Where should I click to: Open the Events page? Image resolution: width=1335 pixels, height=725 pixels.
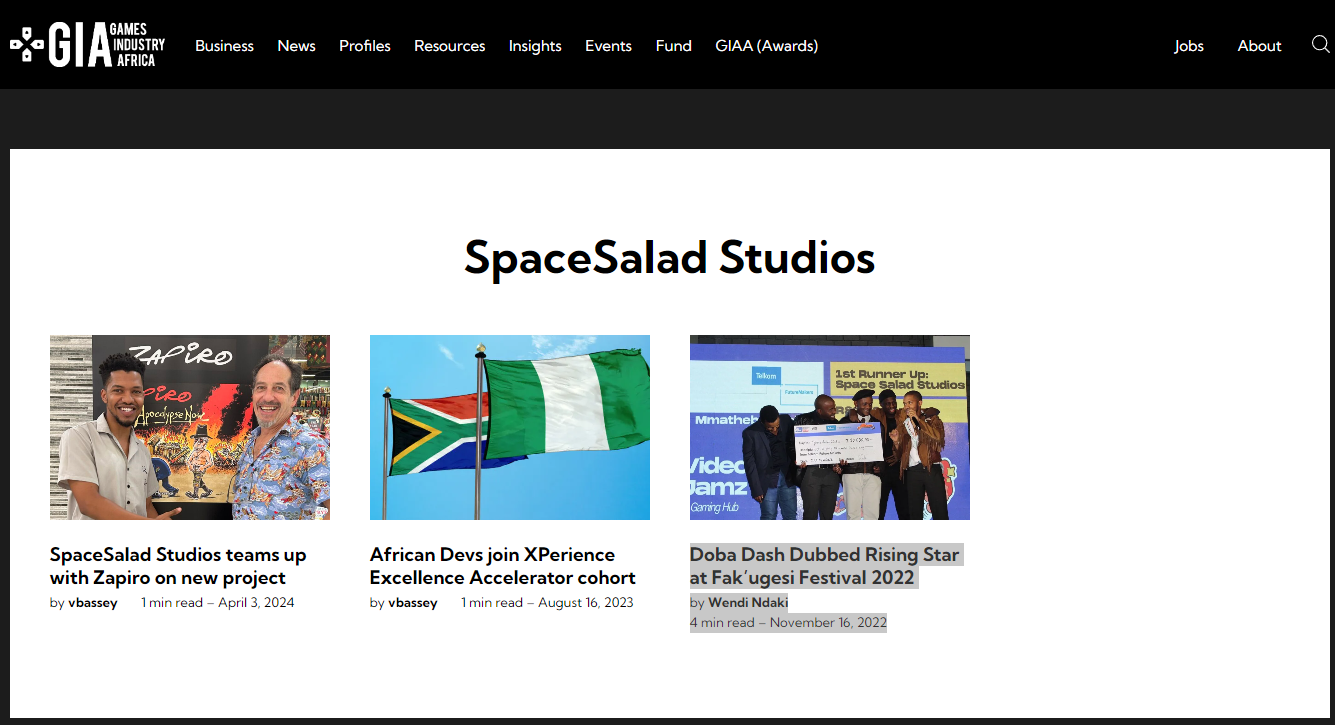(608, 46)
